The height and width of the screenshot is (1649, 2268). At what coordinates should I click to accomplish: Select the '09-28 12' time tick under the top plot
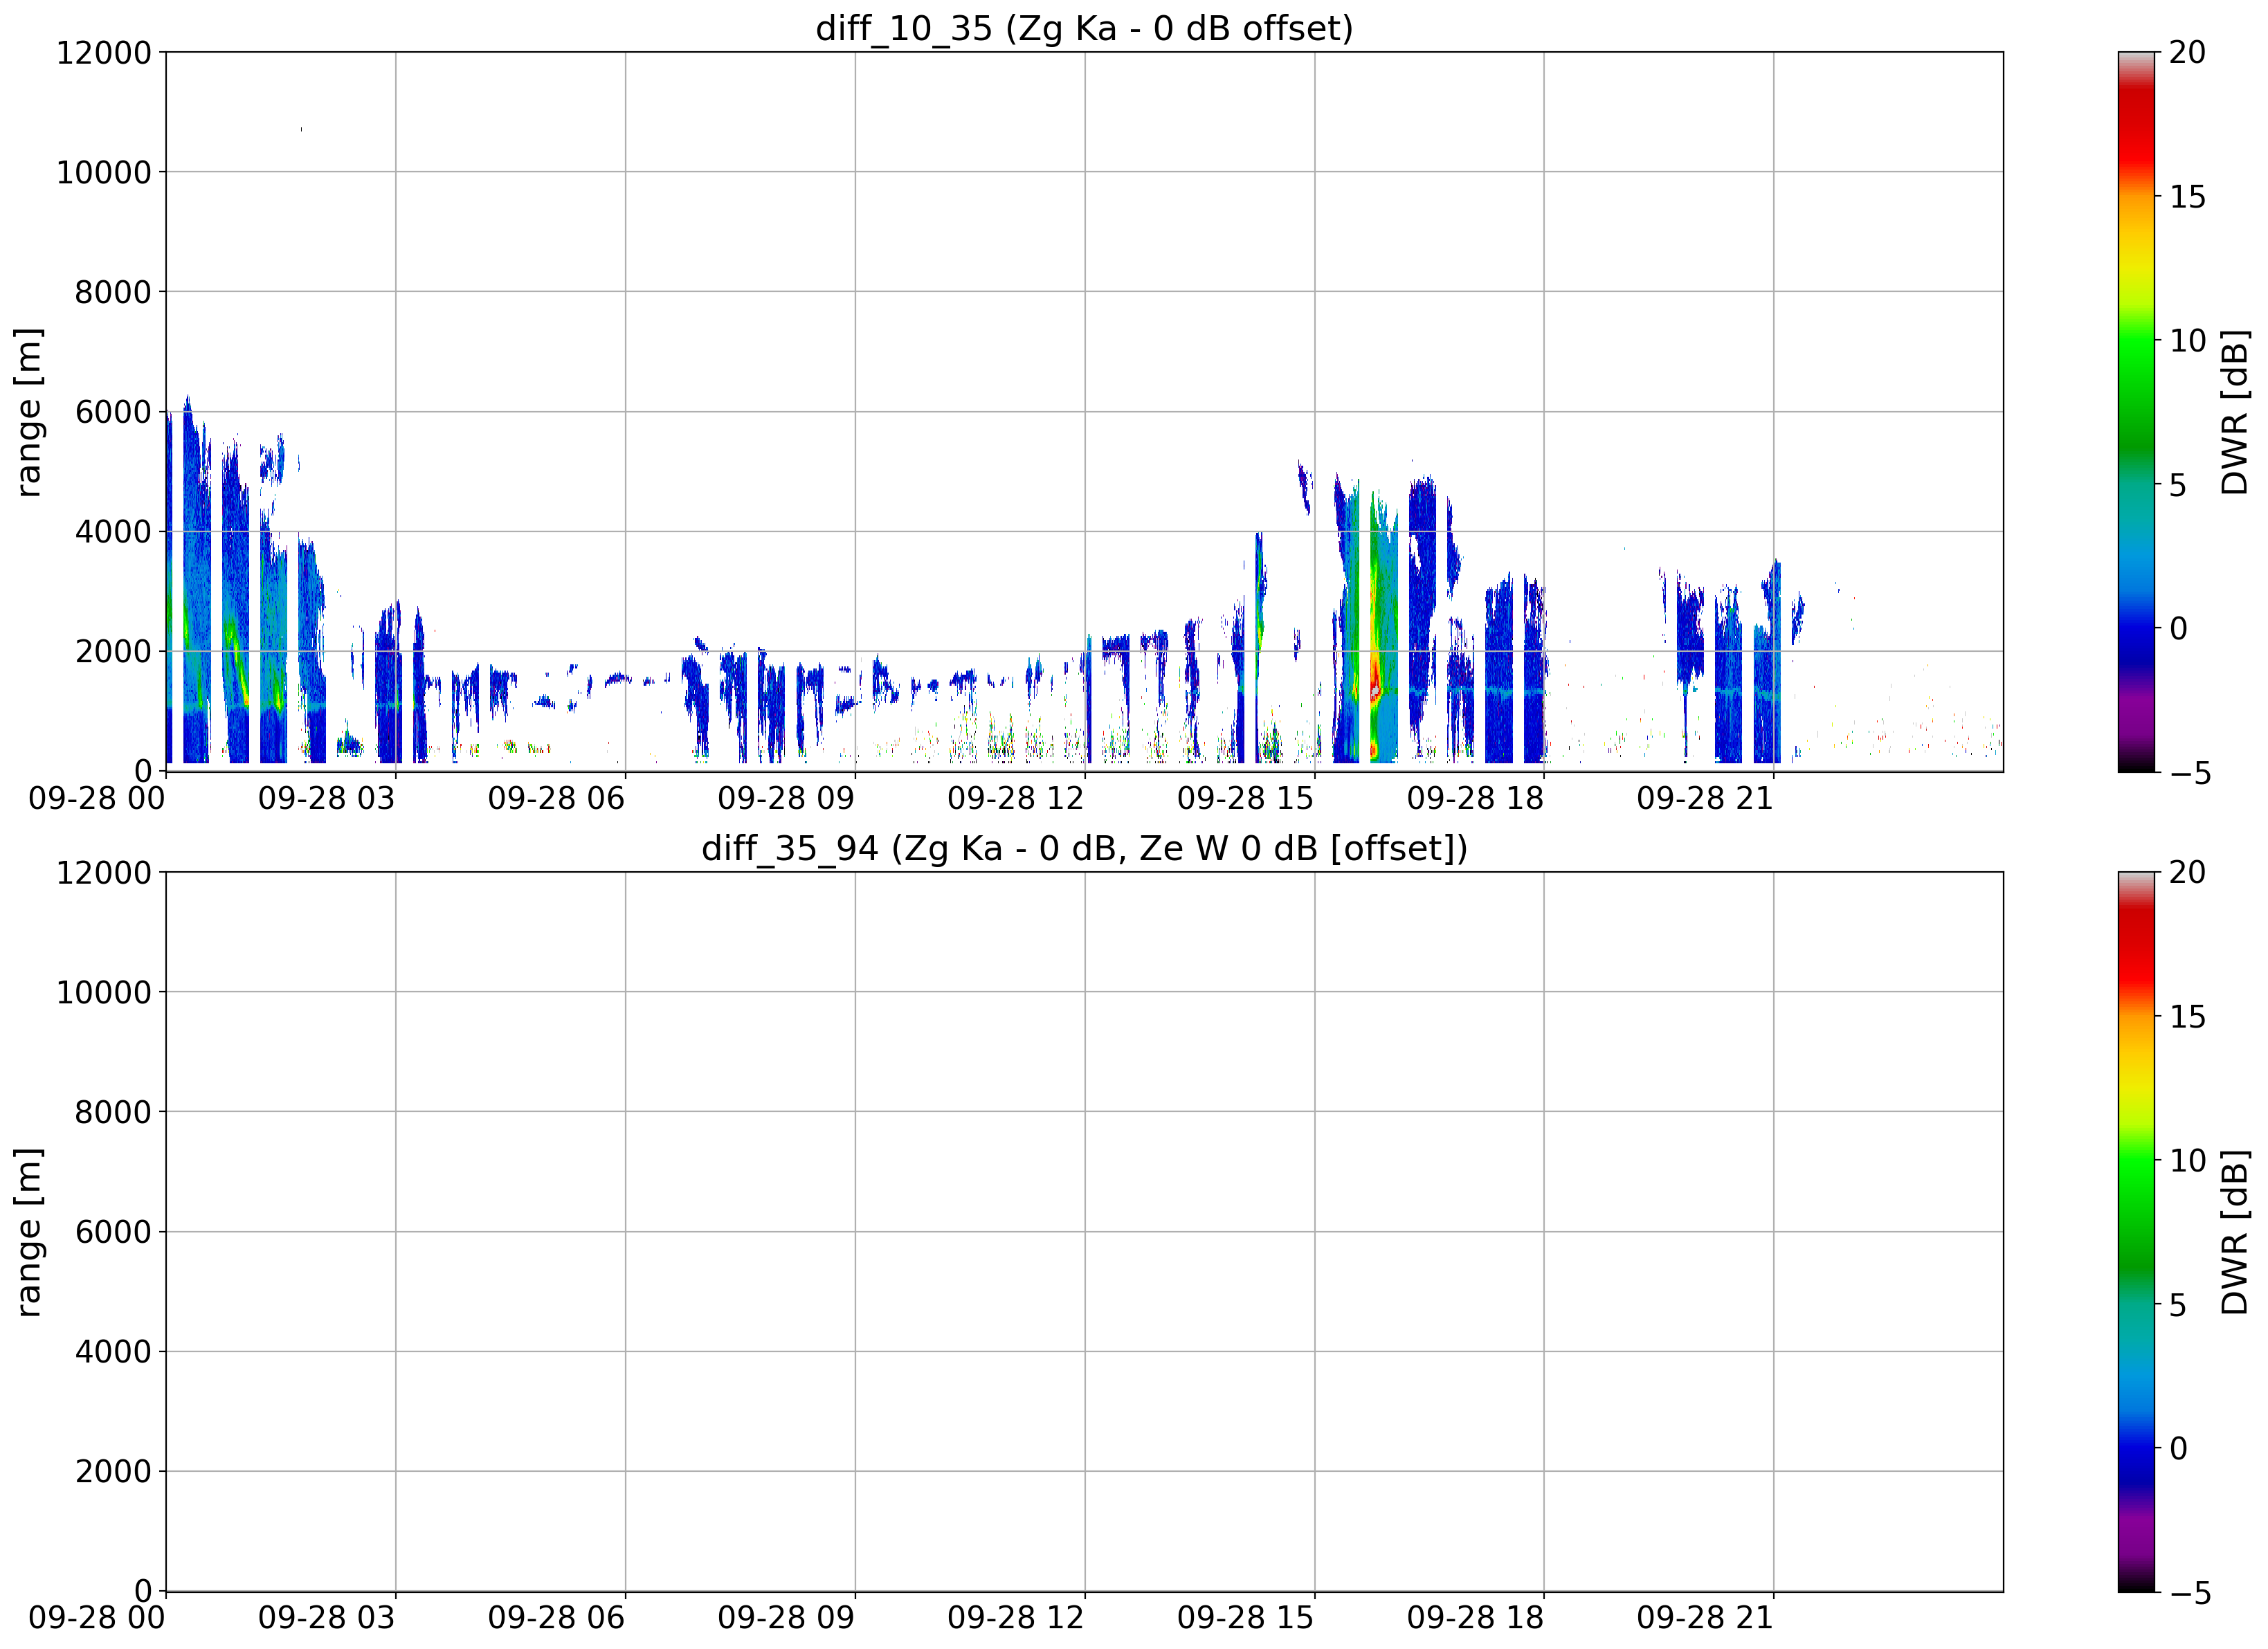[x=1016, y=798]
